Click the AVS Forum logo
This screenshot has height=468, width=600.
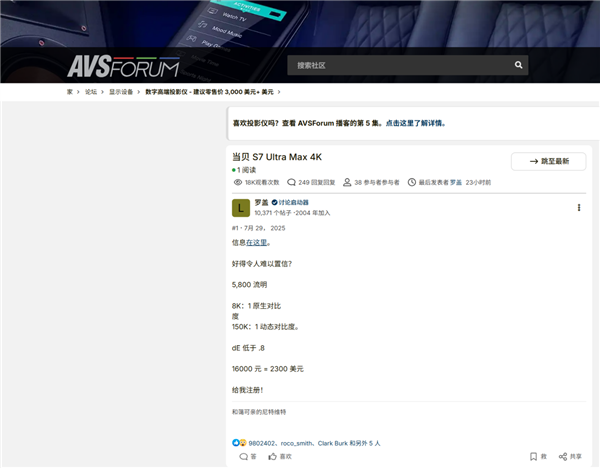124,66
